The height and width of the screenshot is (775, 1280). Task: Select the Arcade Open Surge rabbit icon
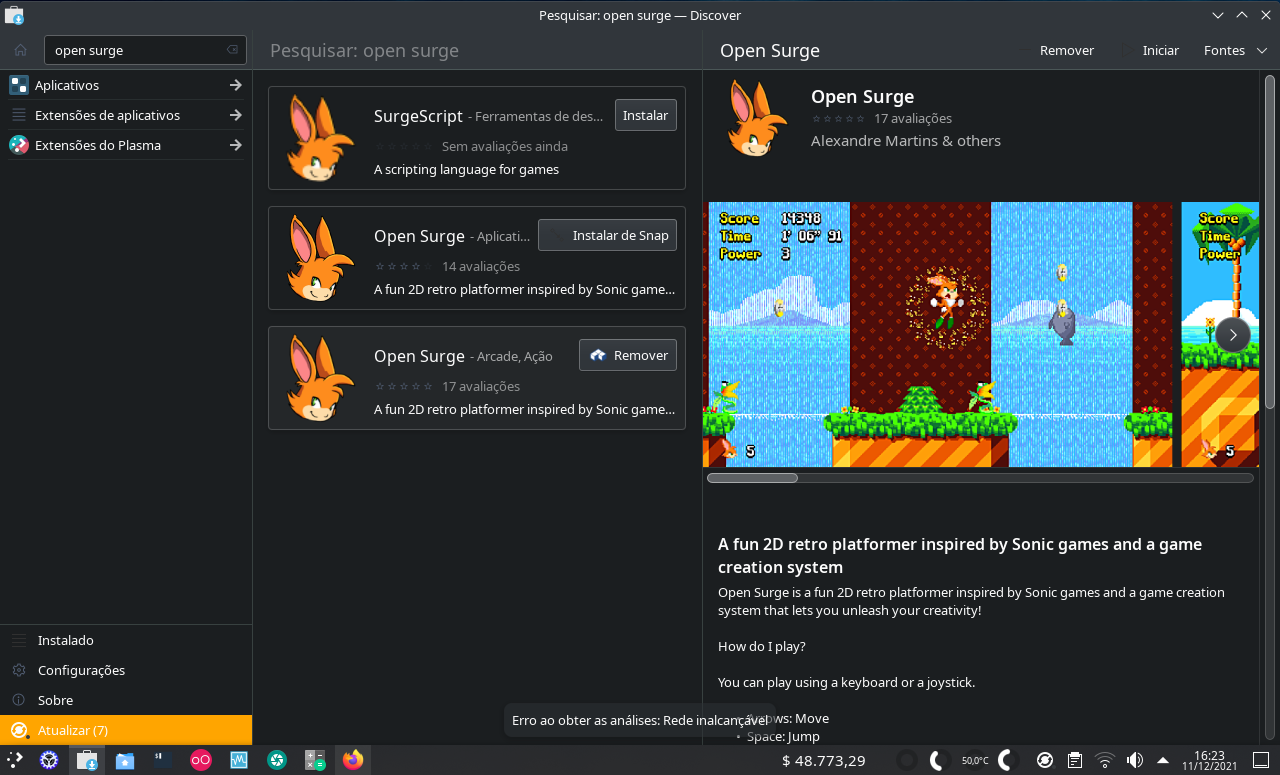tap(320, 378)
